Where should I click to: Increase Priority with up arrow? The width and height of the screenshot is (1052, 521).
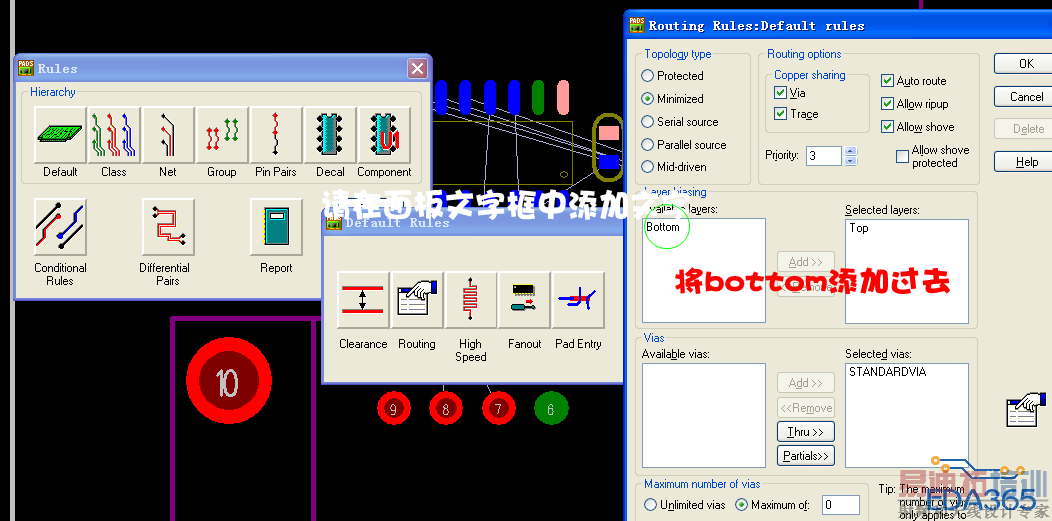(x=851, y=151)
